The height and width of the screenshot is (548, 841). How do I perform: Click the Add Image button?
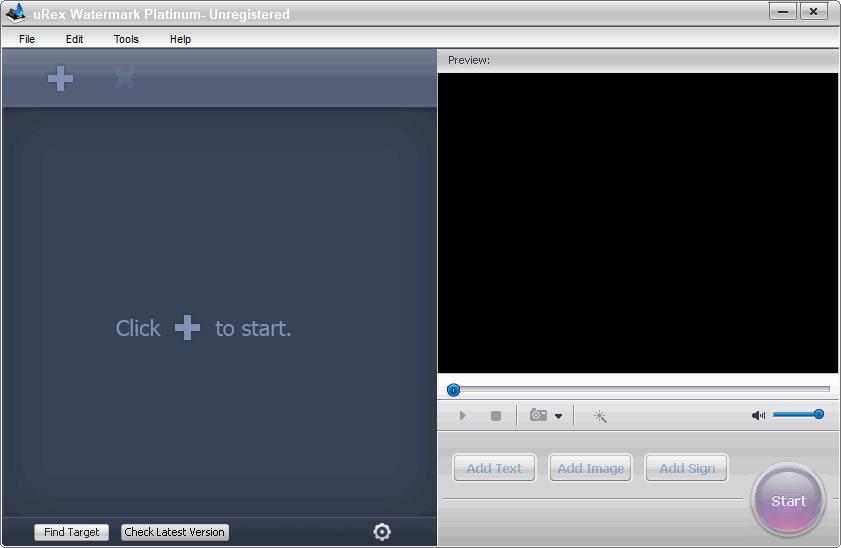tap(590, 468)
